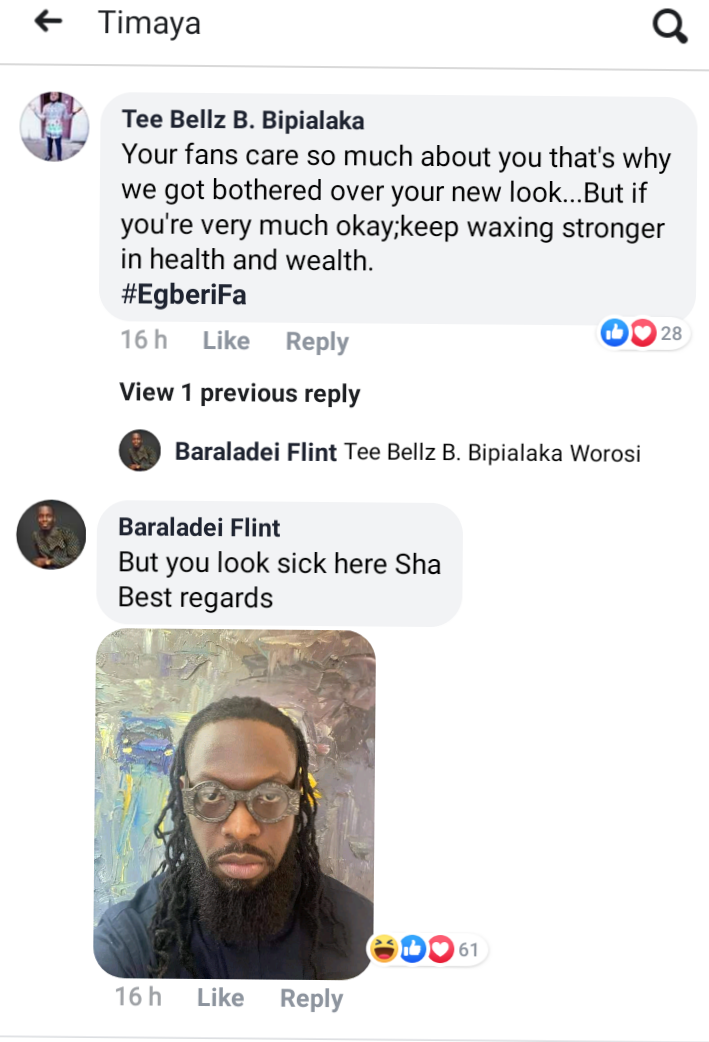Open search with the magnifier icon
Viewport: 709px width, 1042px height.
tap(669, 26)
